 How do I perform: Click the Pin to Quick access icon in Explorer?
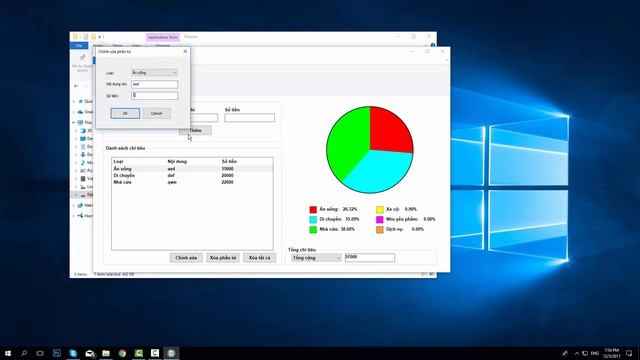point(82,58)
